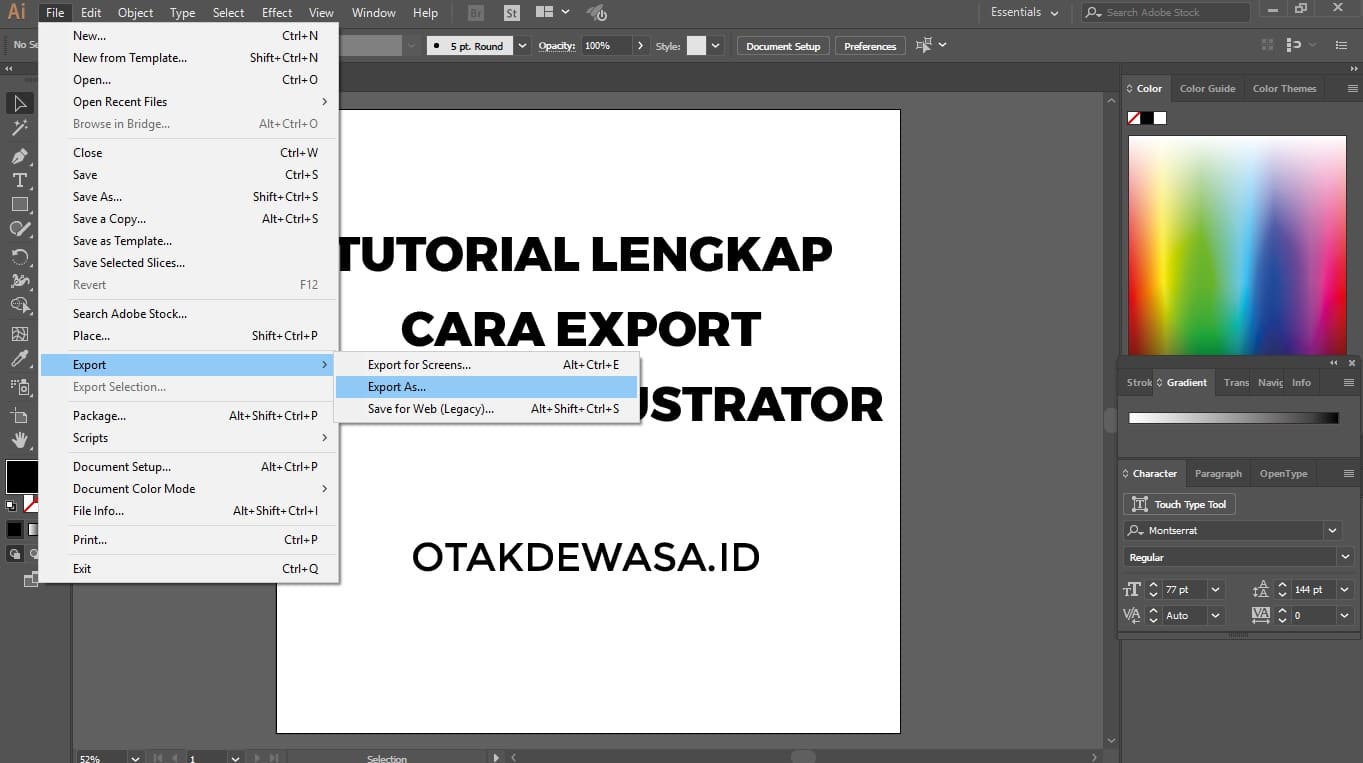Open the Montserrat font family dropdown
Viewport: 1363px width, 763px height.
coord(1332,530)
